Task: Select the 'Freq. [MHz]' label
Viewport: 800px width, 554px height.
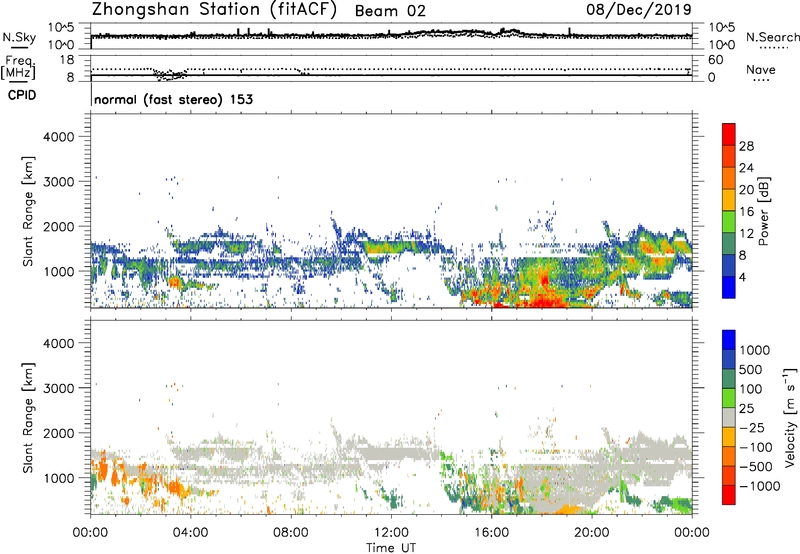Action: pos(19,67)
